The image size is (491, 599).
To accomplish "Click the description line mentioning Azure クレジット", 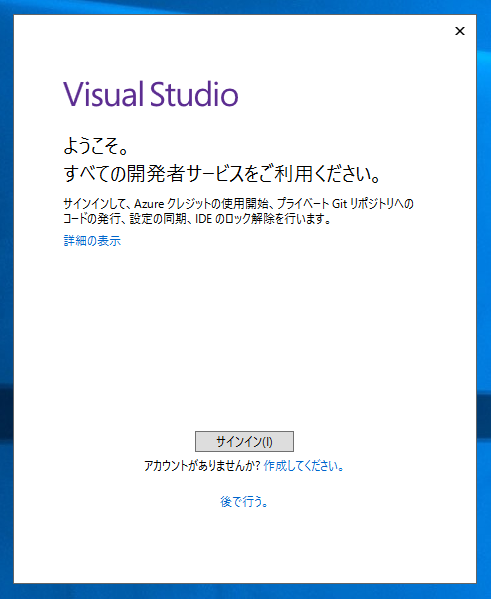I will click(238, 204).
